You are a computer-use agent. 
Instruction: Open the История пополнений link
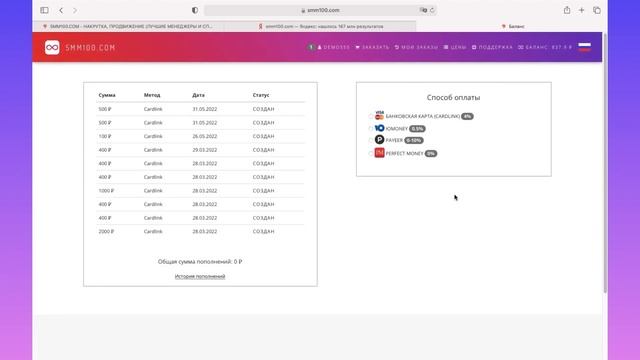tap(200, 276)
